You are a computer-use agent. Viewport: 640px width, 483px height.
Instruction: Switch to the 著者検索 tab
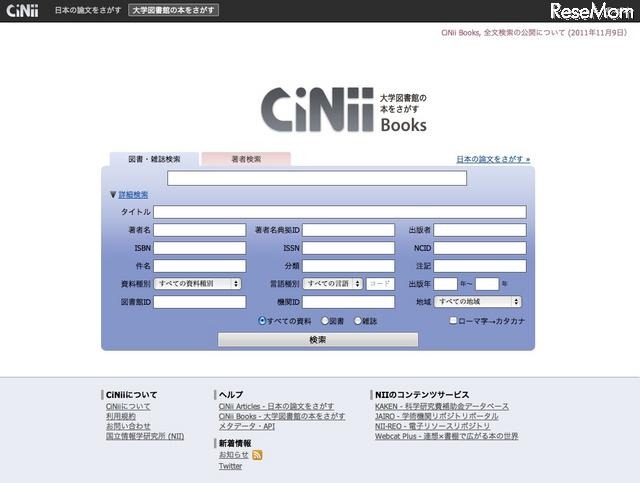pos(246,159)
